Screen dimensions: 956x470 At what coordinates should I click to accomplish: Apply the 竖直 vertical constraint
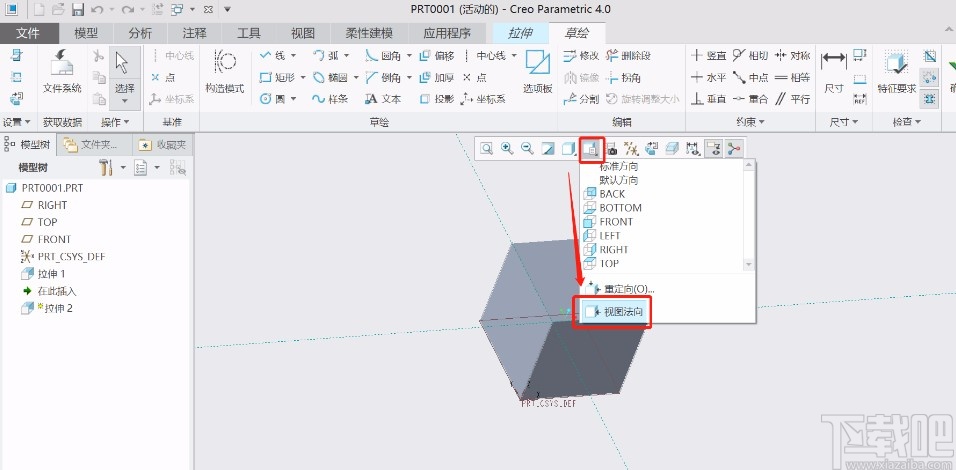click(708, 55)
